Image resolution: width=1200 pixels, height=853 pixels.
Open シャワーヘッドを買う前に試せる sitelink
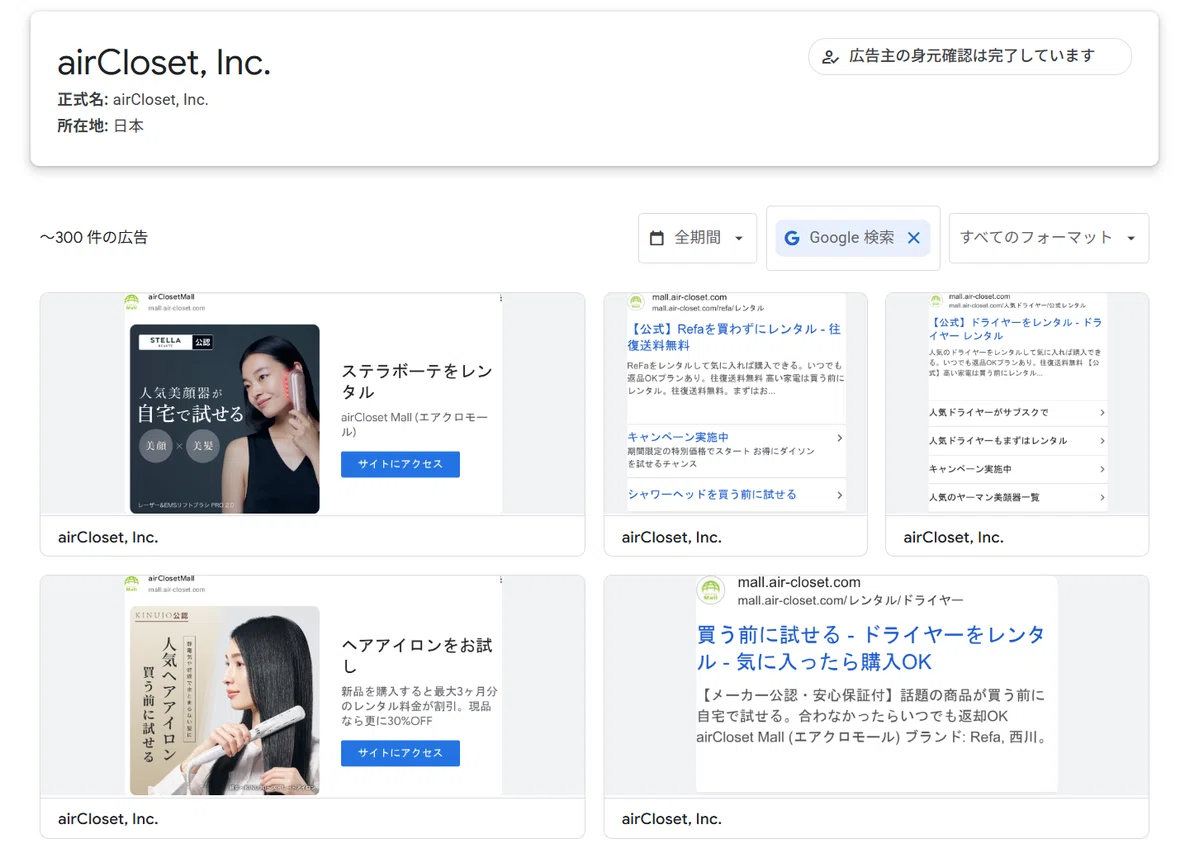(x=712, y=494)
